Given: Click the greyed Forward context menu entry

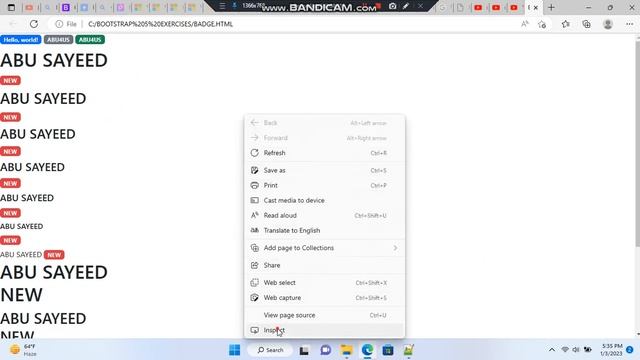Looking at the screenshot, I should click(324, 138).
